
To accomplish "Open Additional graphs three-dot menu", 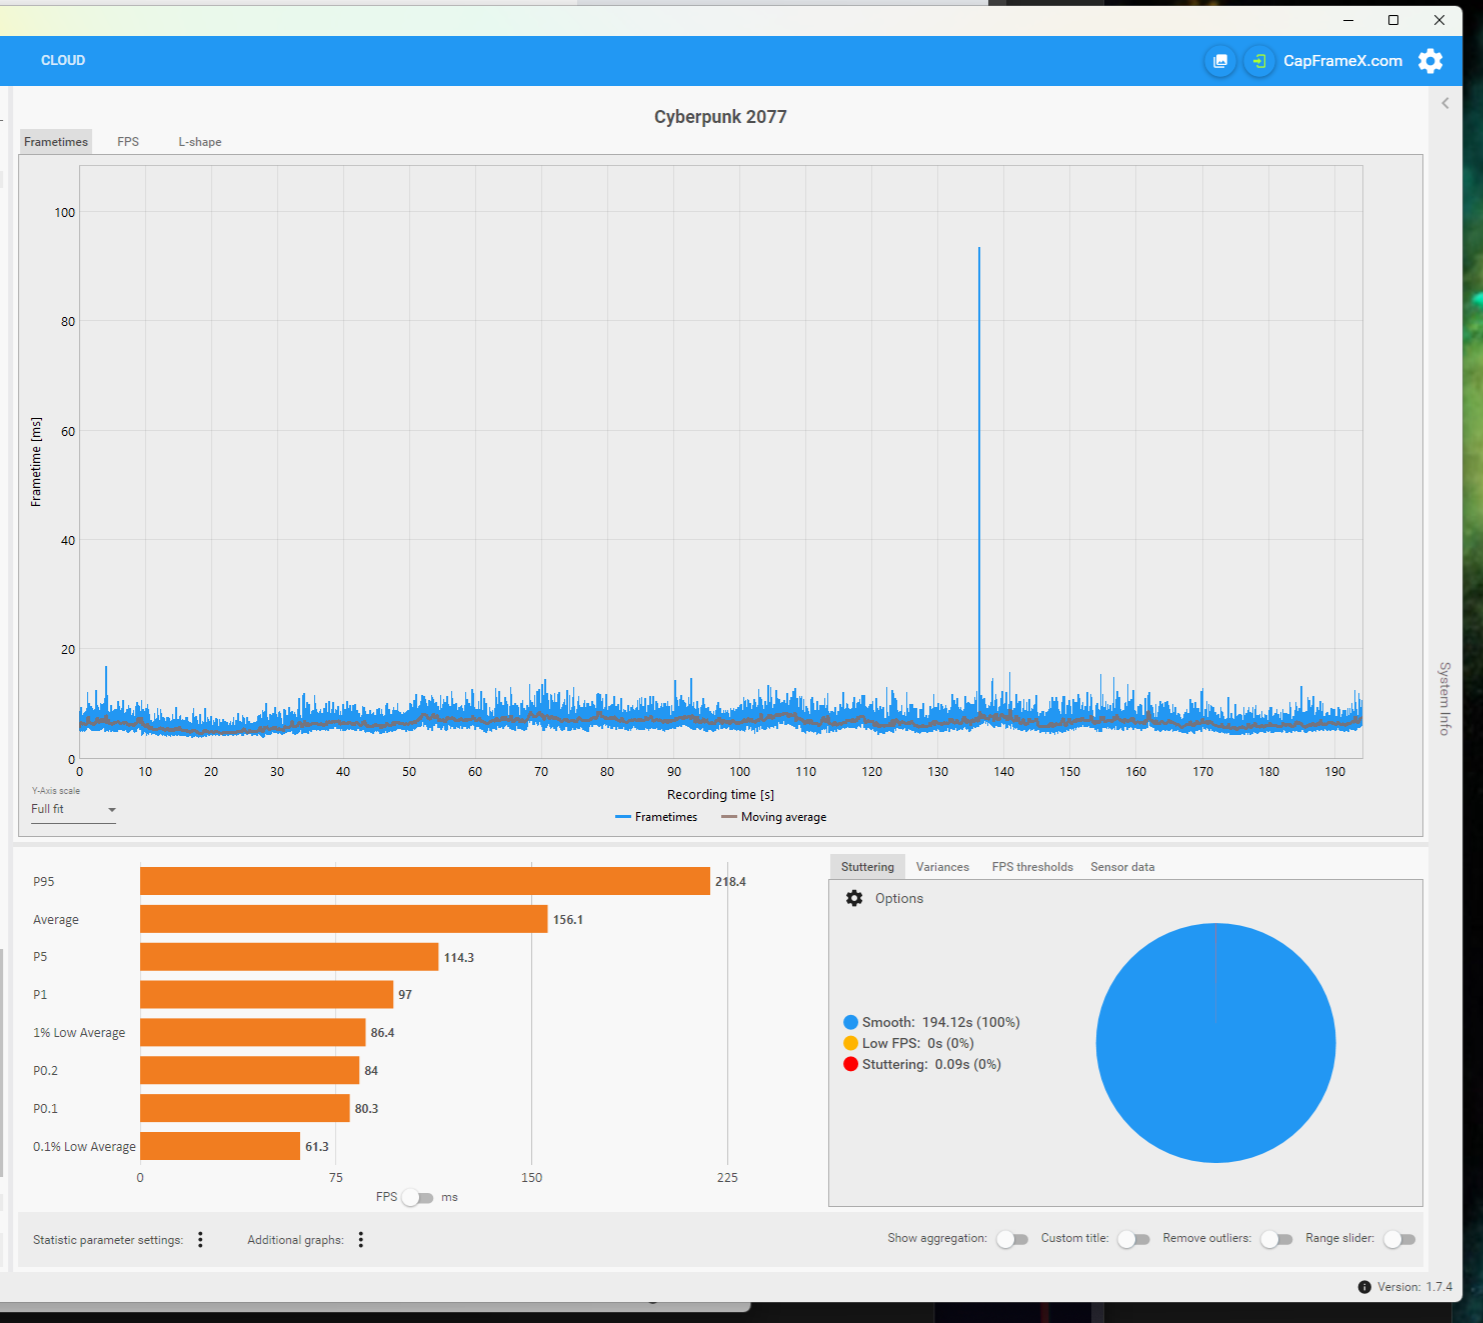I will [361, 1239].
